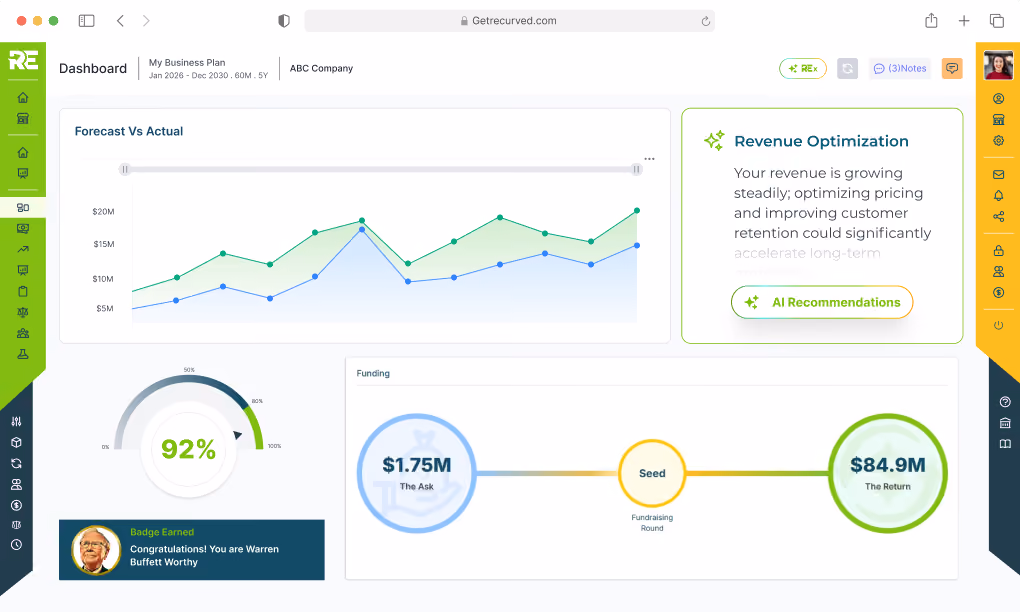Click the share icon in the yellow sidebar
Viewport: 1020px width, 612px height.
[999, 217]
